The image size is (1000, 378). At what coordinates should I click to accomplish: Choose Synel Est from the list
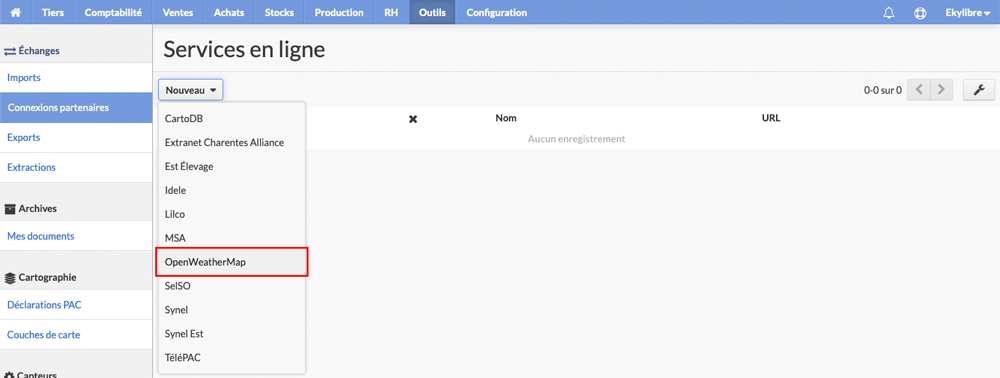[x=232, y=333]
